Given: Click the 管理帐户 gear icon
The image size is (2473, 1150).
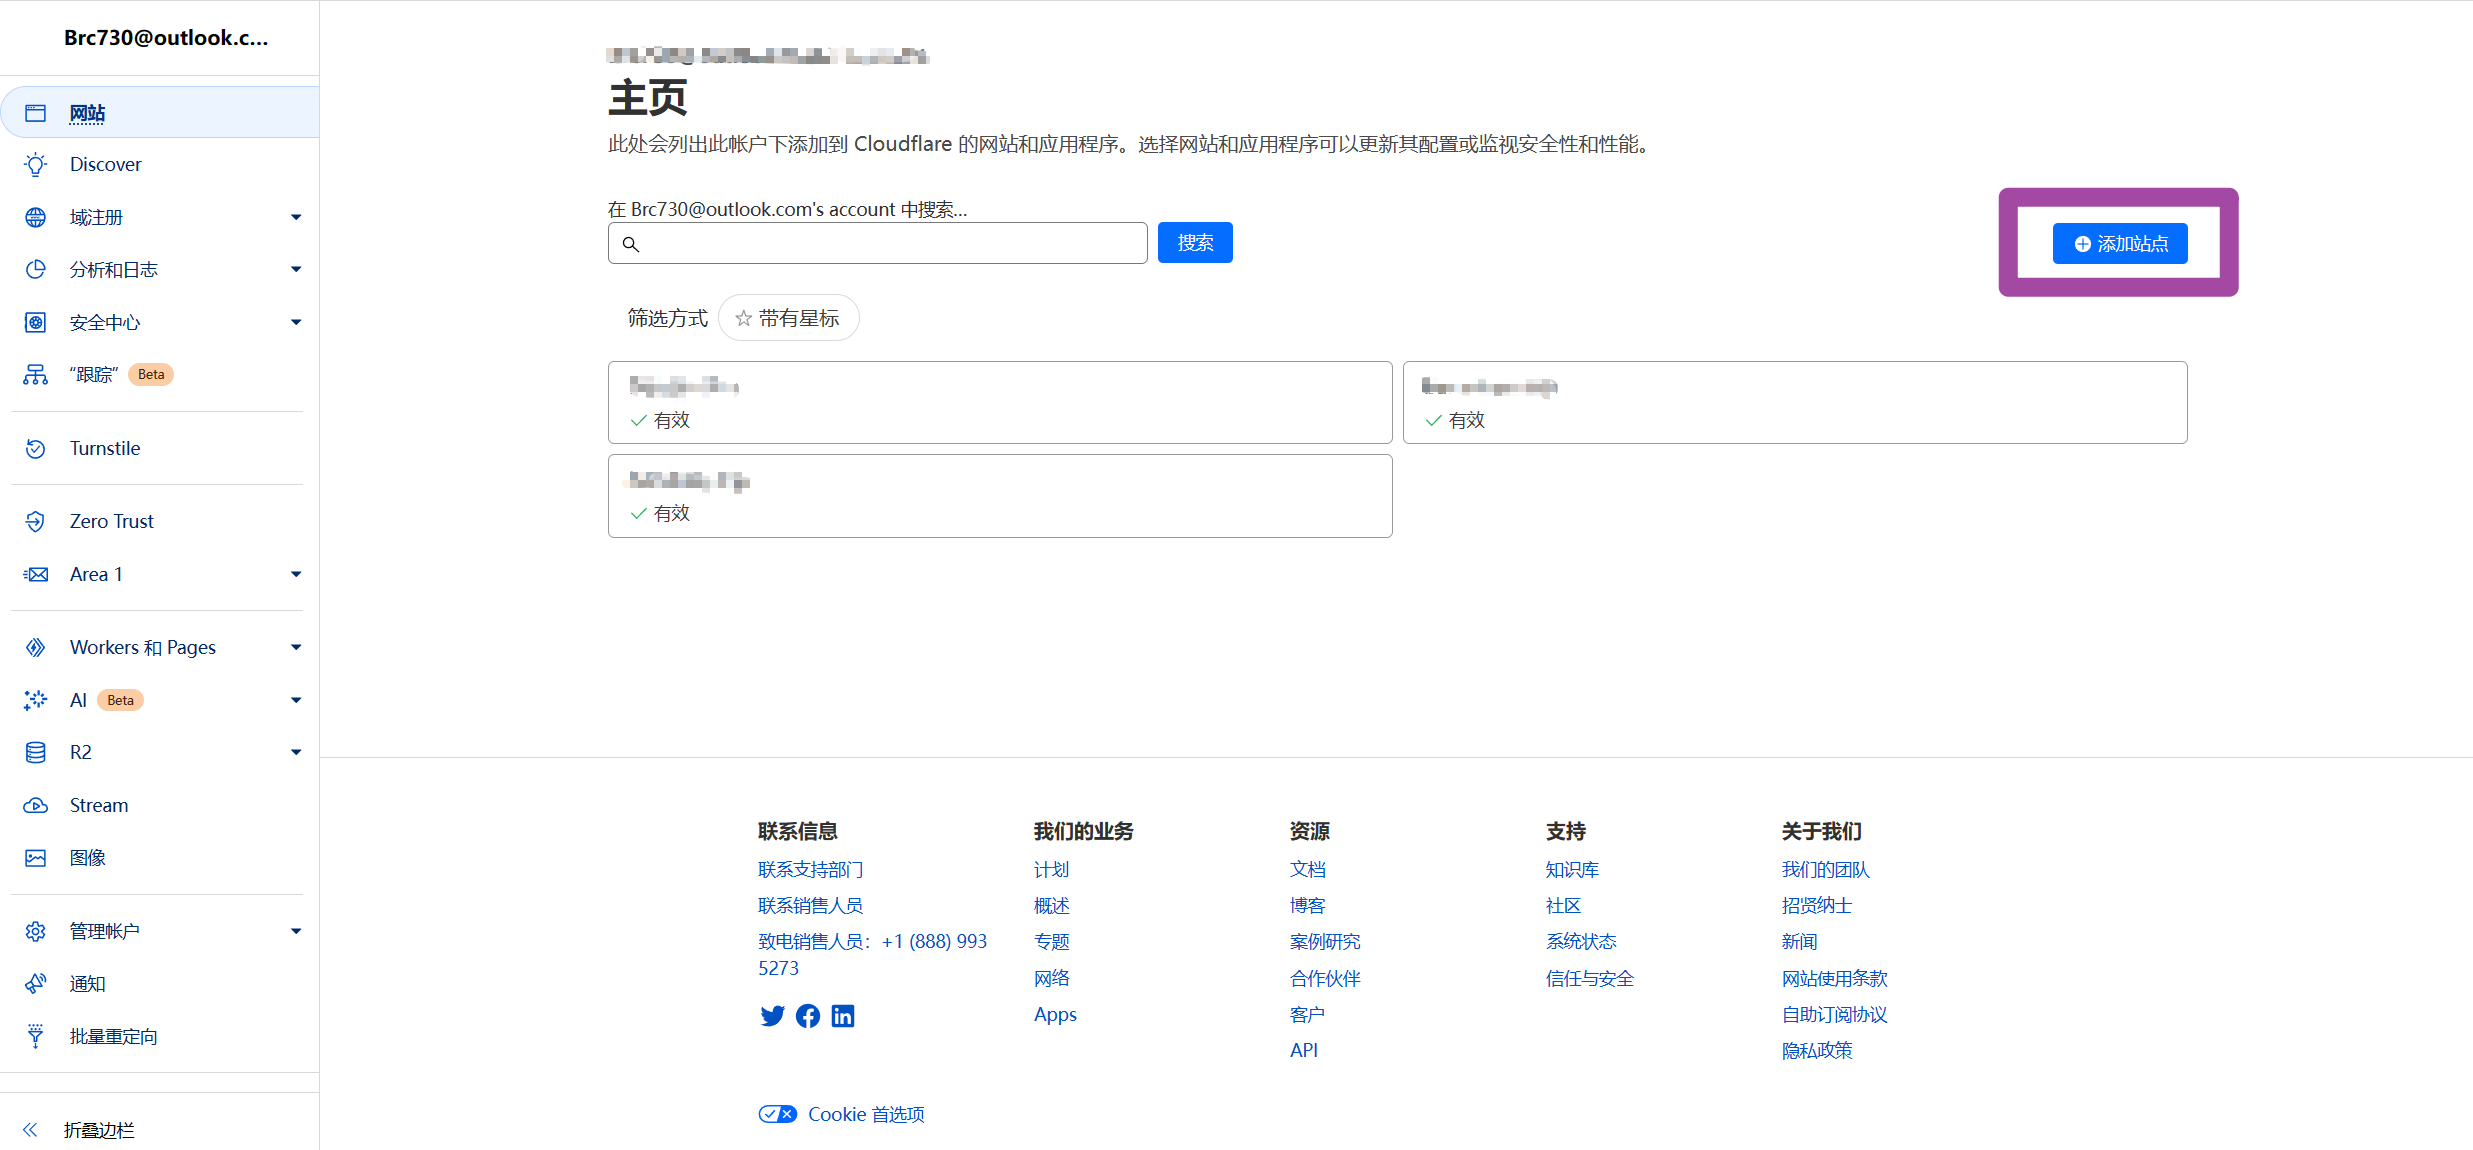Looking at the screenshot, I should pyautogui.click(x=35, y=931).
